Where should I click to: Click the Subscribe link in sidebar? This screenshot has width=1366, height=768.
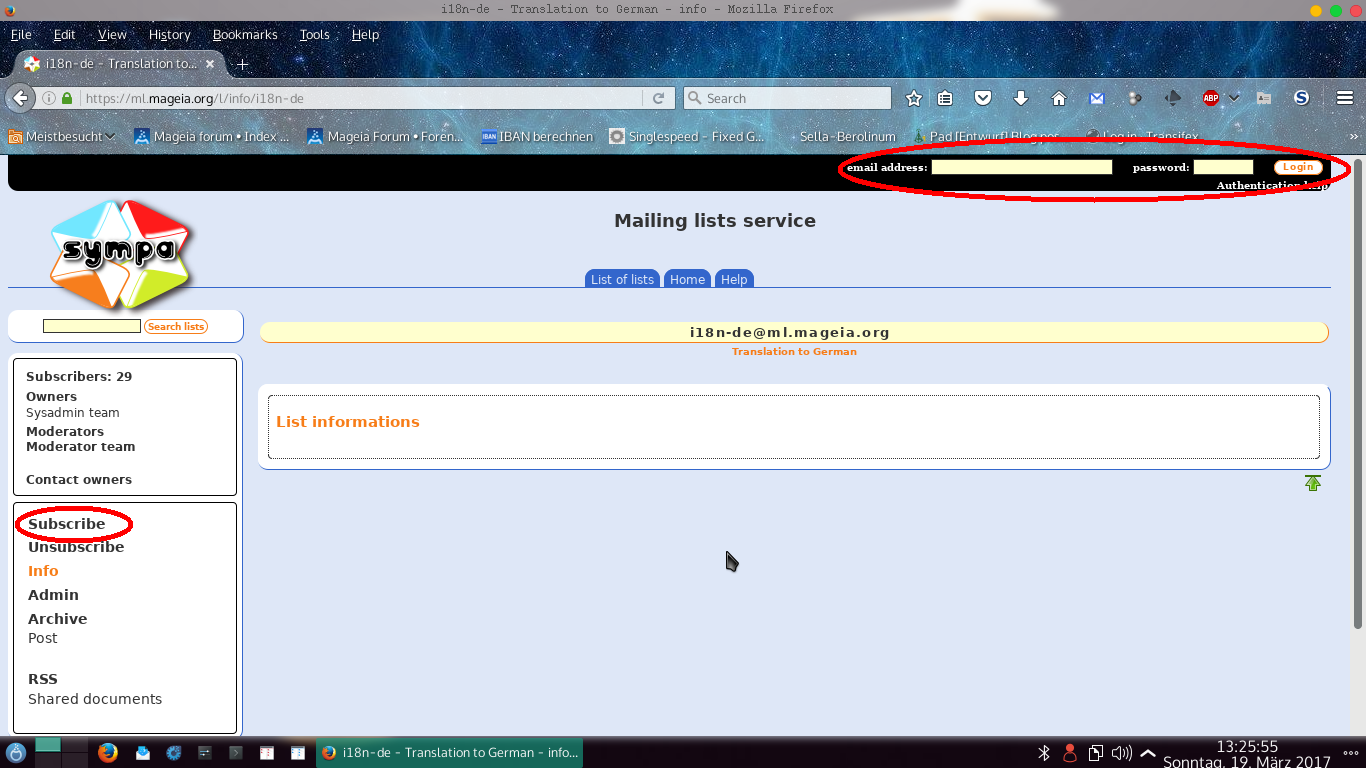[66, 524]
